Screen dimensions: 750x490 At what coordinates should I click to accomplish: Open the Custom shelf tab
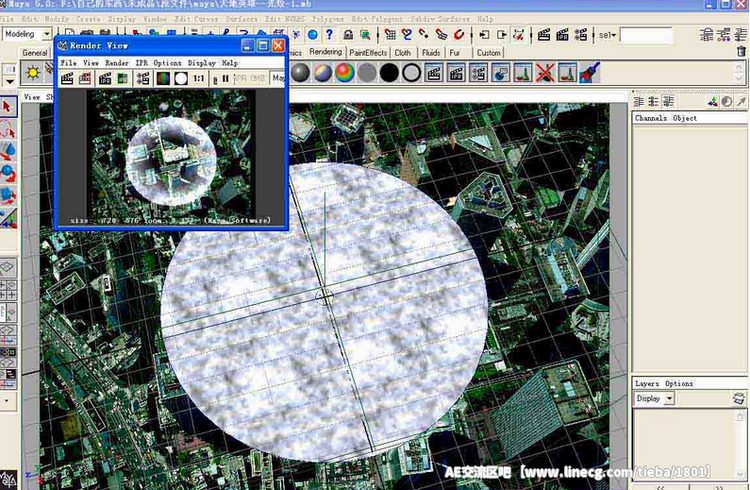(488, 53)
